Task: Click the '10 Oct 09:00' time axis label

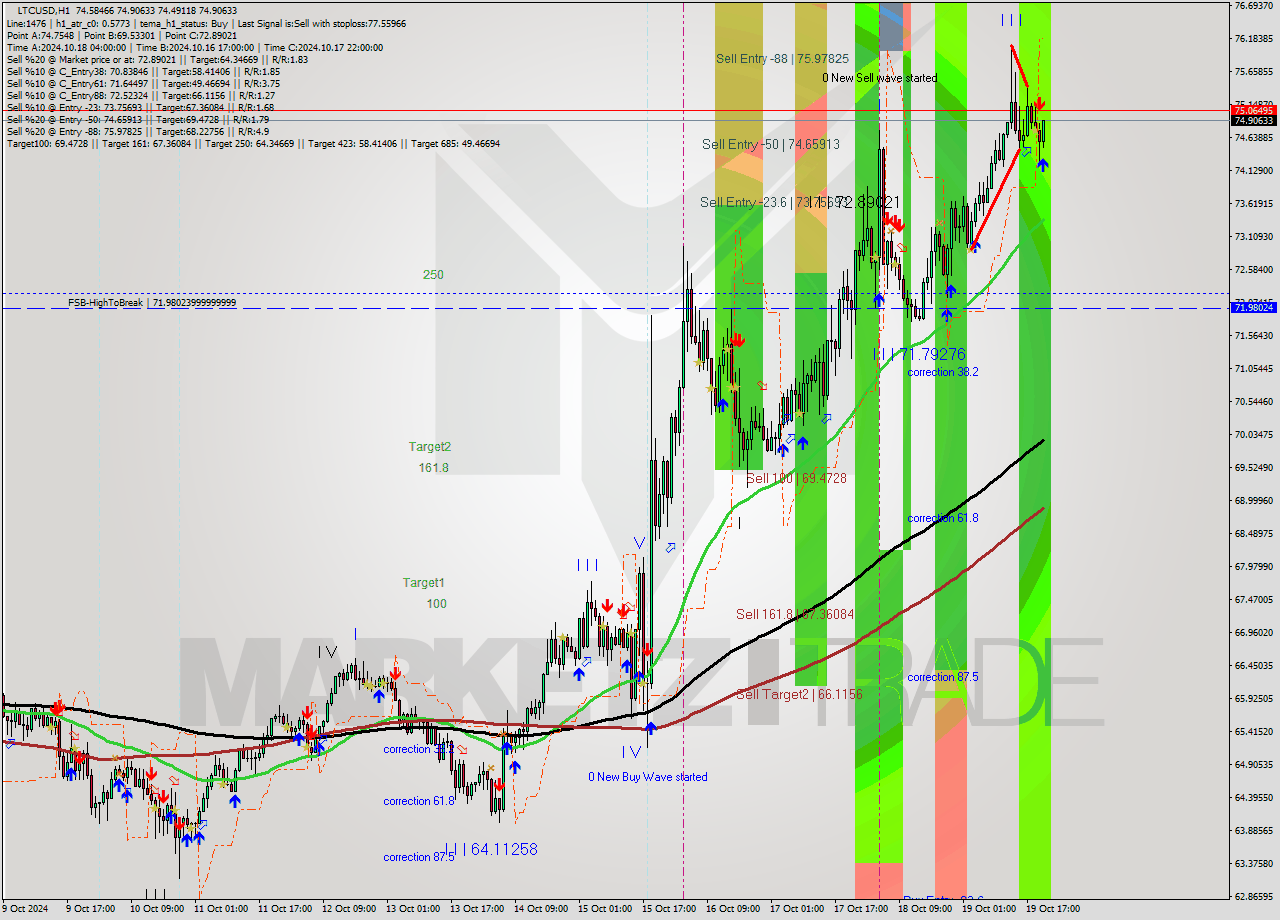Action: 156,909
